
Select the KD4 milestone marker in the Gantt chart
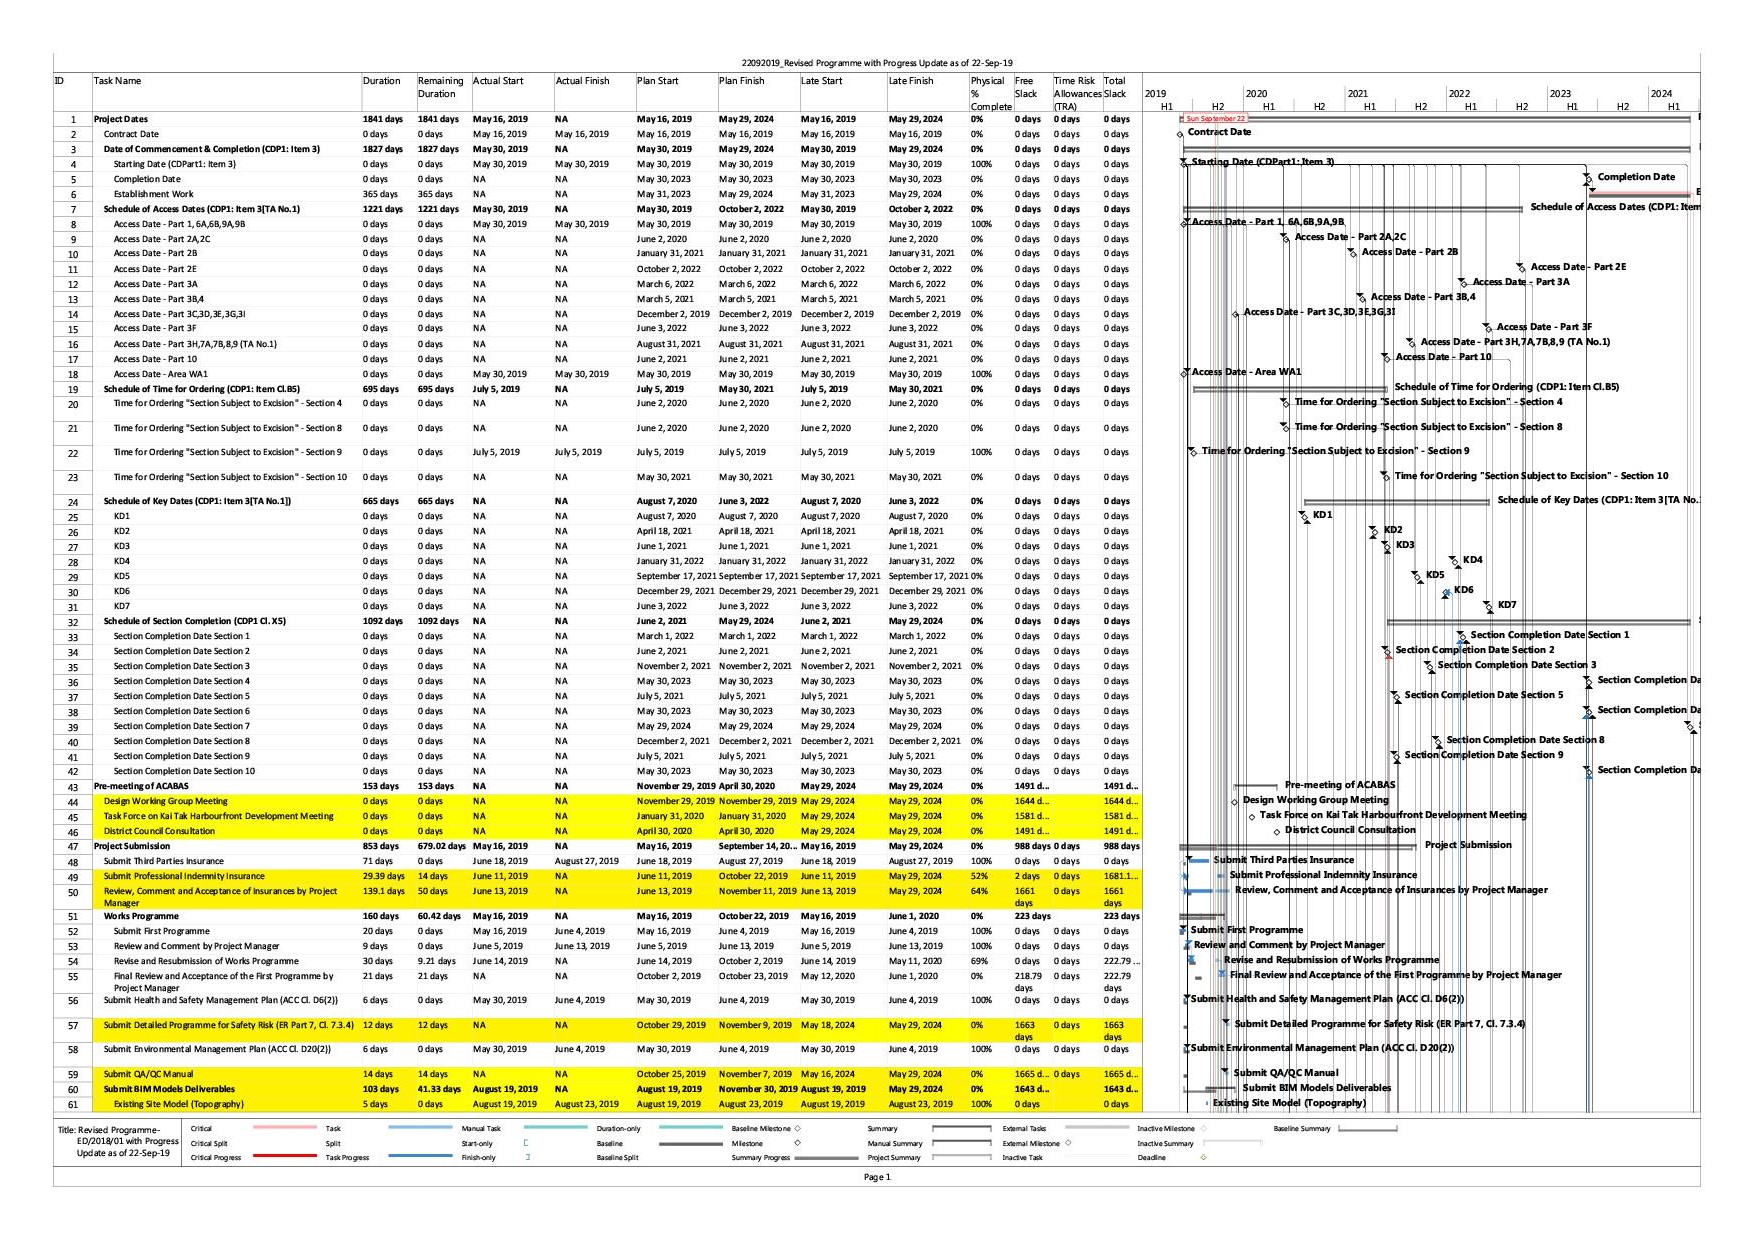point(1454,562)
